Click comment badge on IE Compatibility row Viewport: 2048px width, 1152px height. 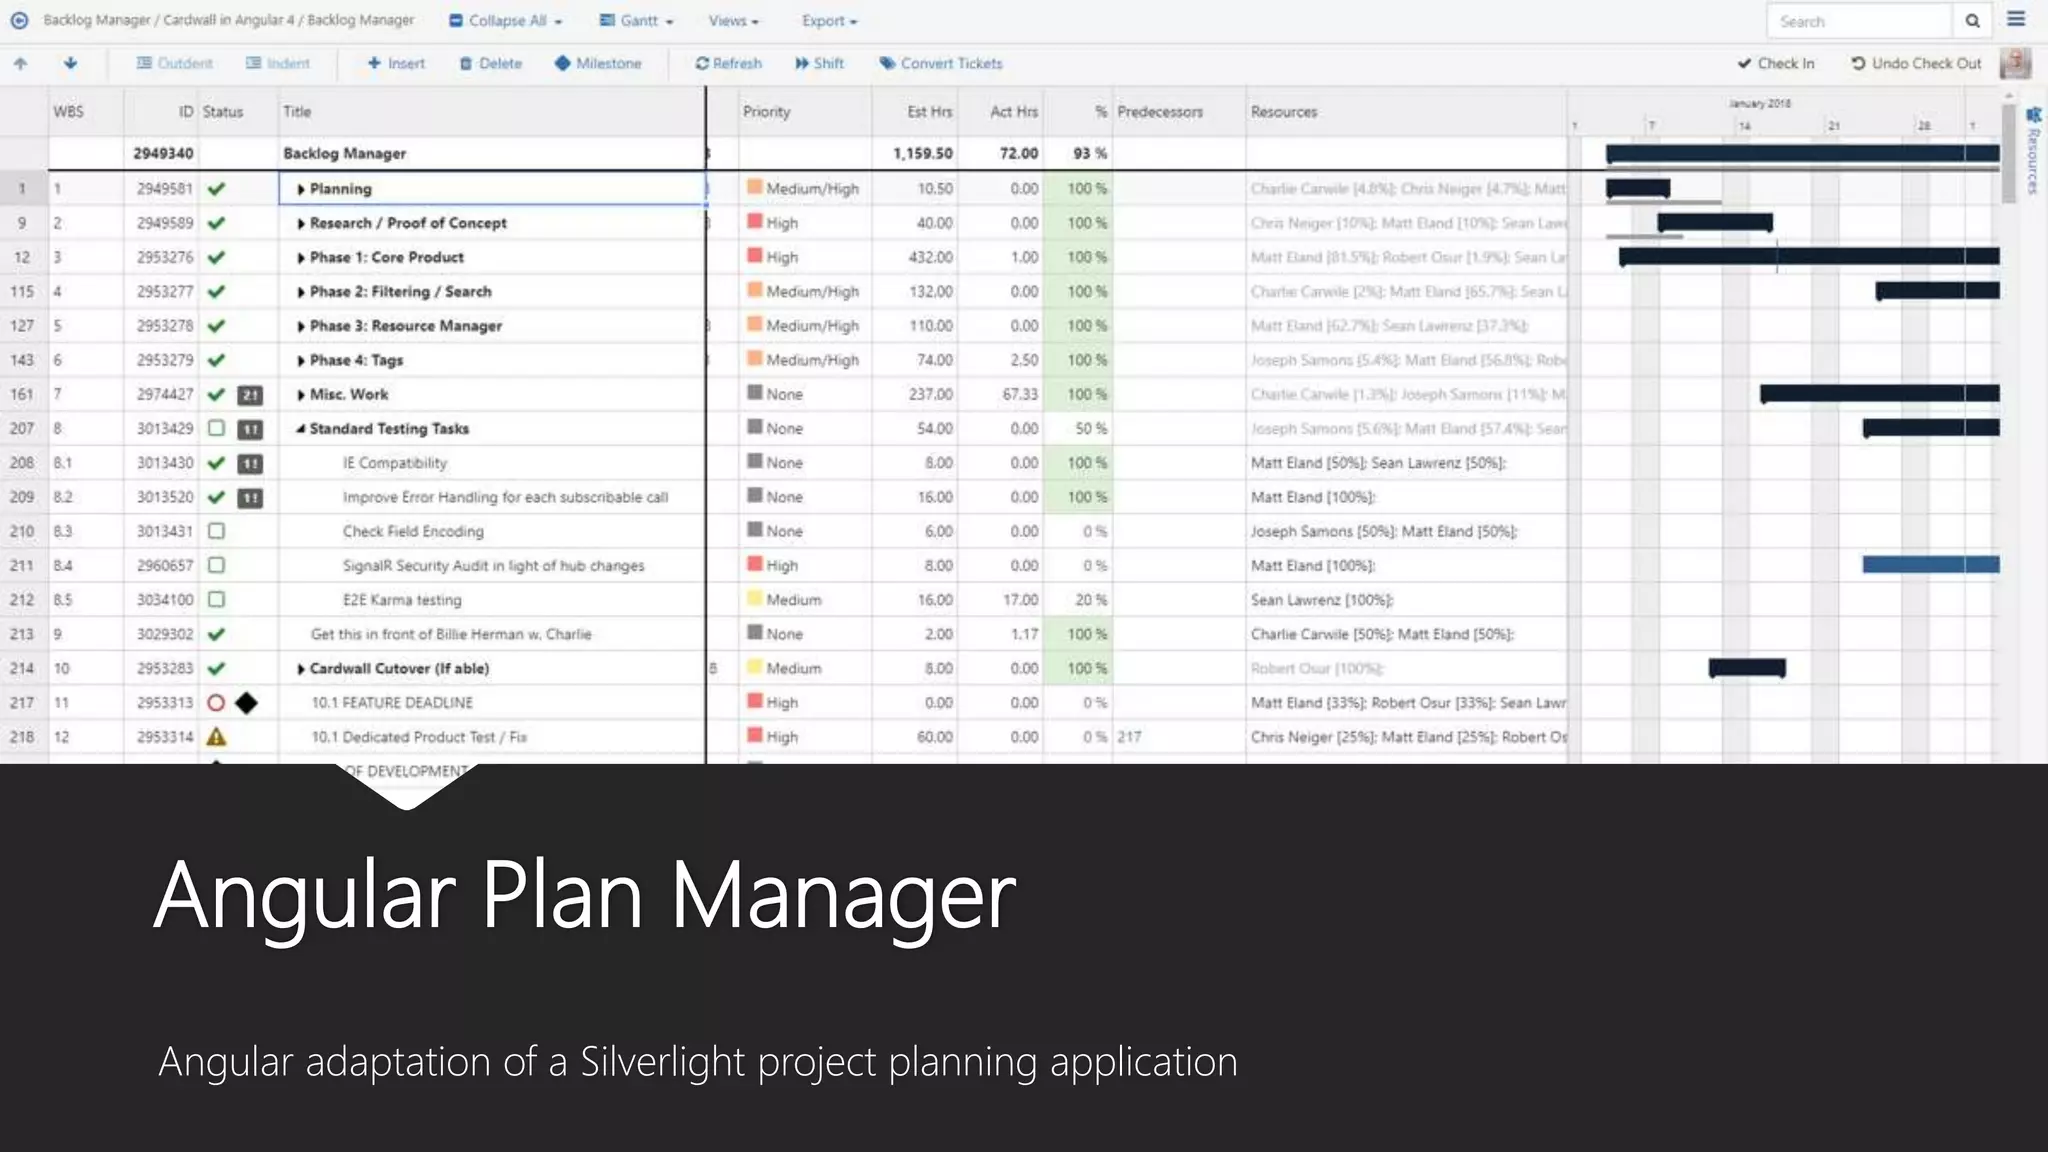250,463
